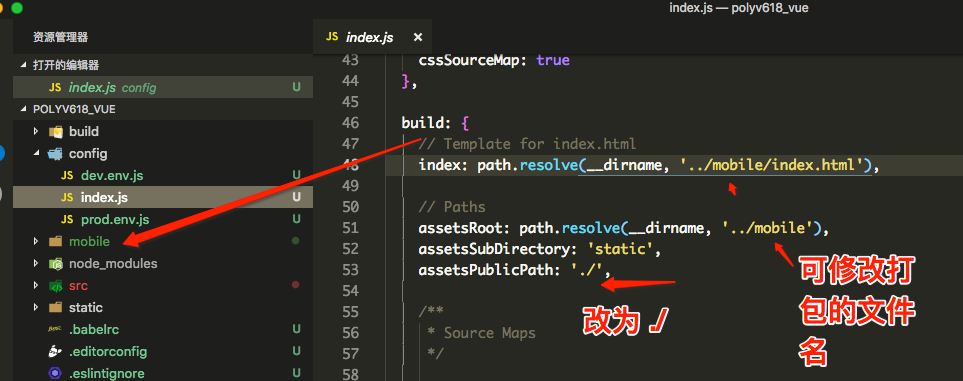The image size is (963, 381).
Task: Expand the node_modules folder arrow
Action: click(x=36, y=264)
